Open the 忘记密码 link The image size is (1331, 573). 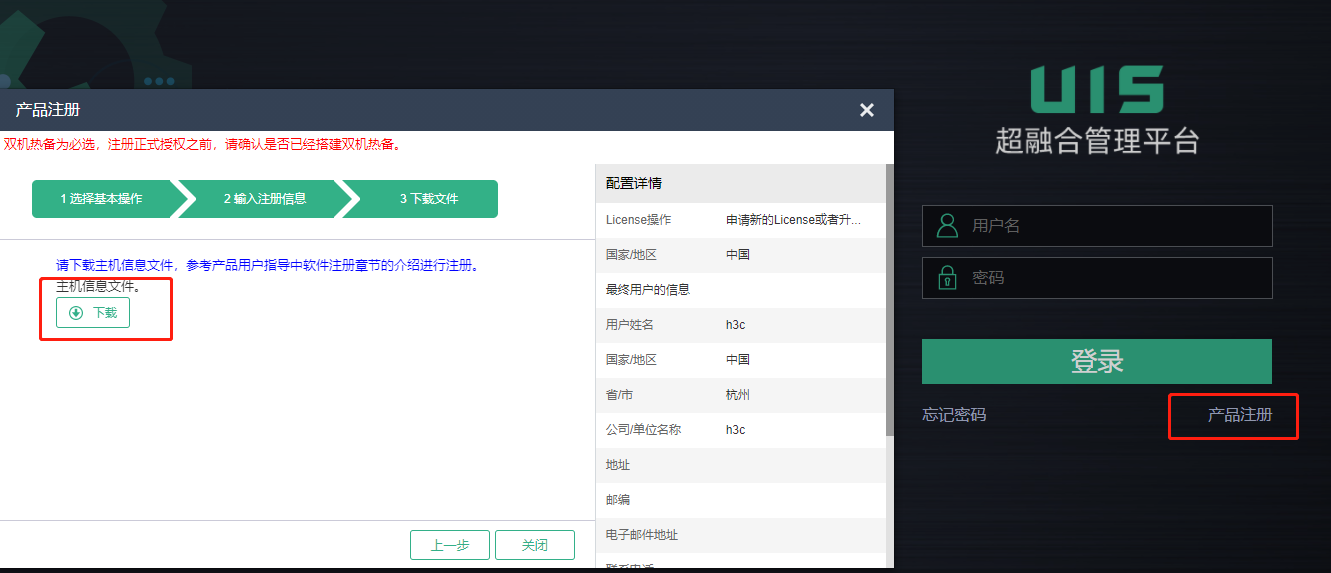click(954, 414)
